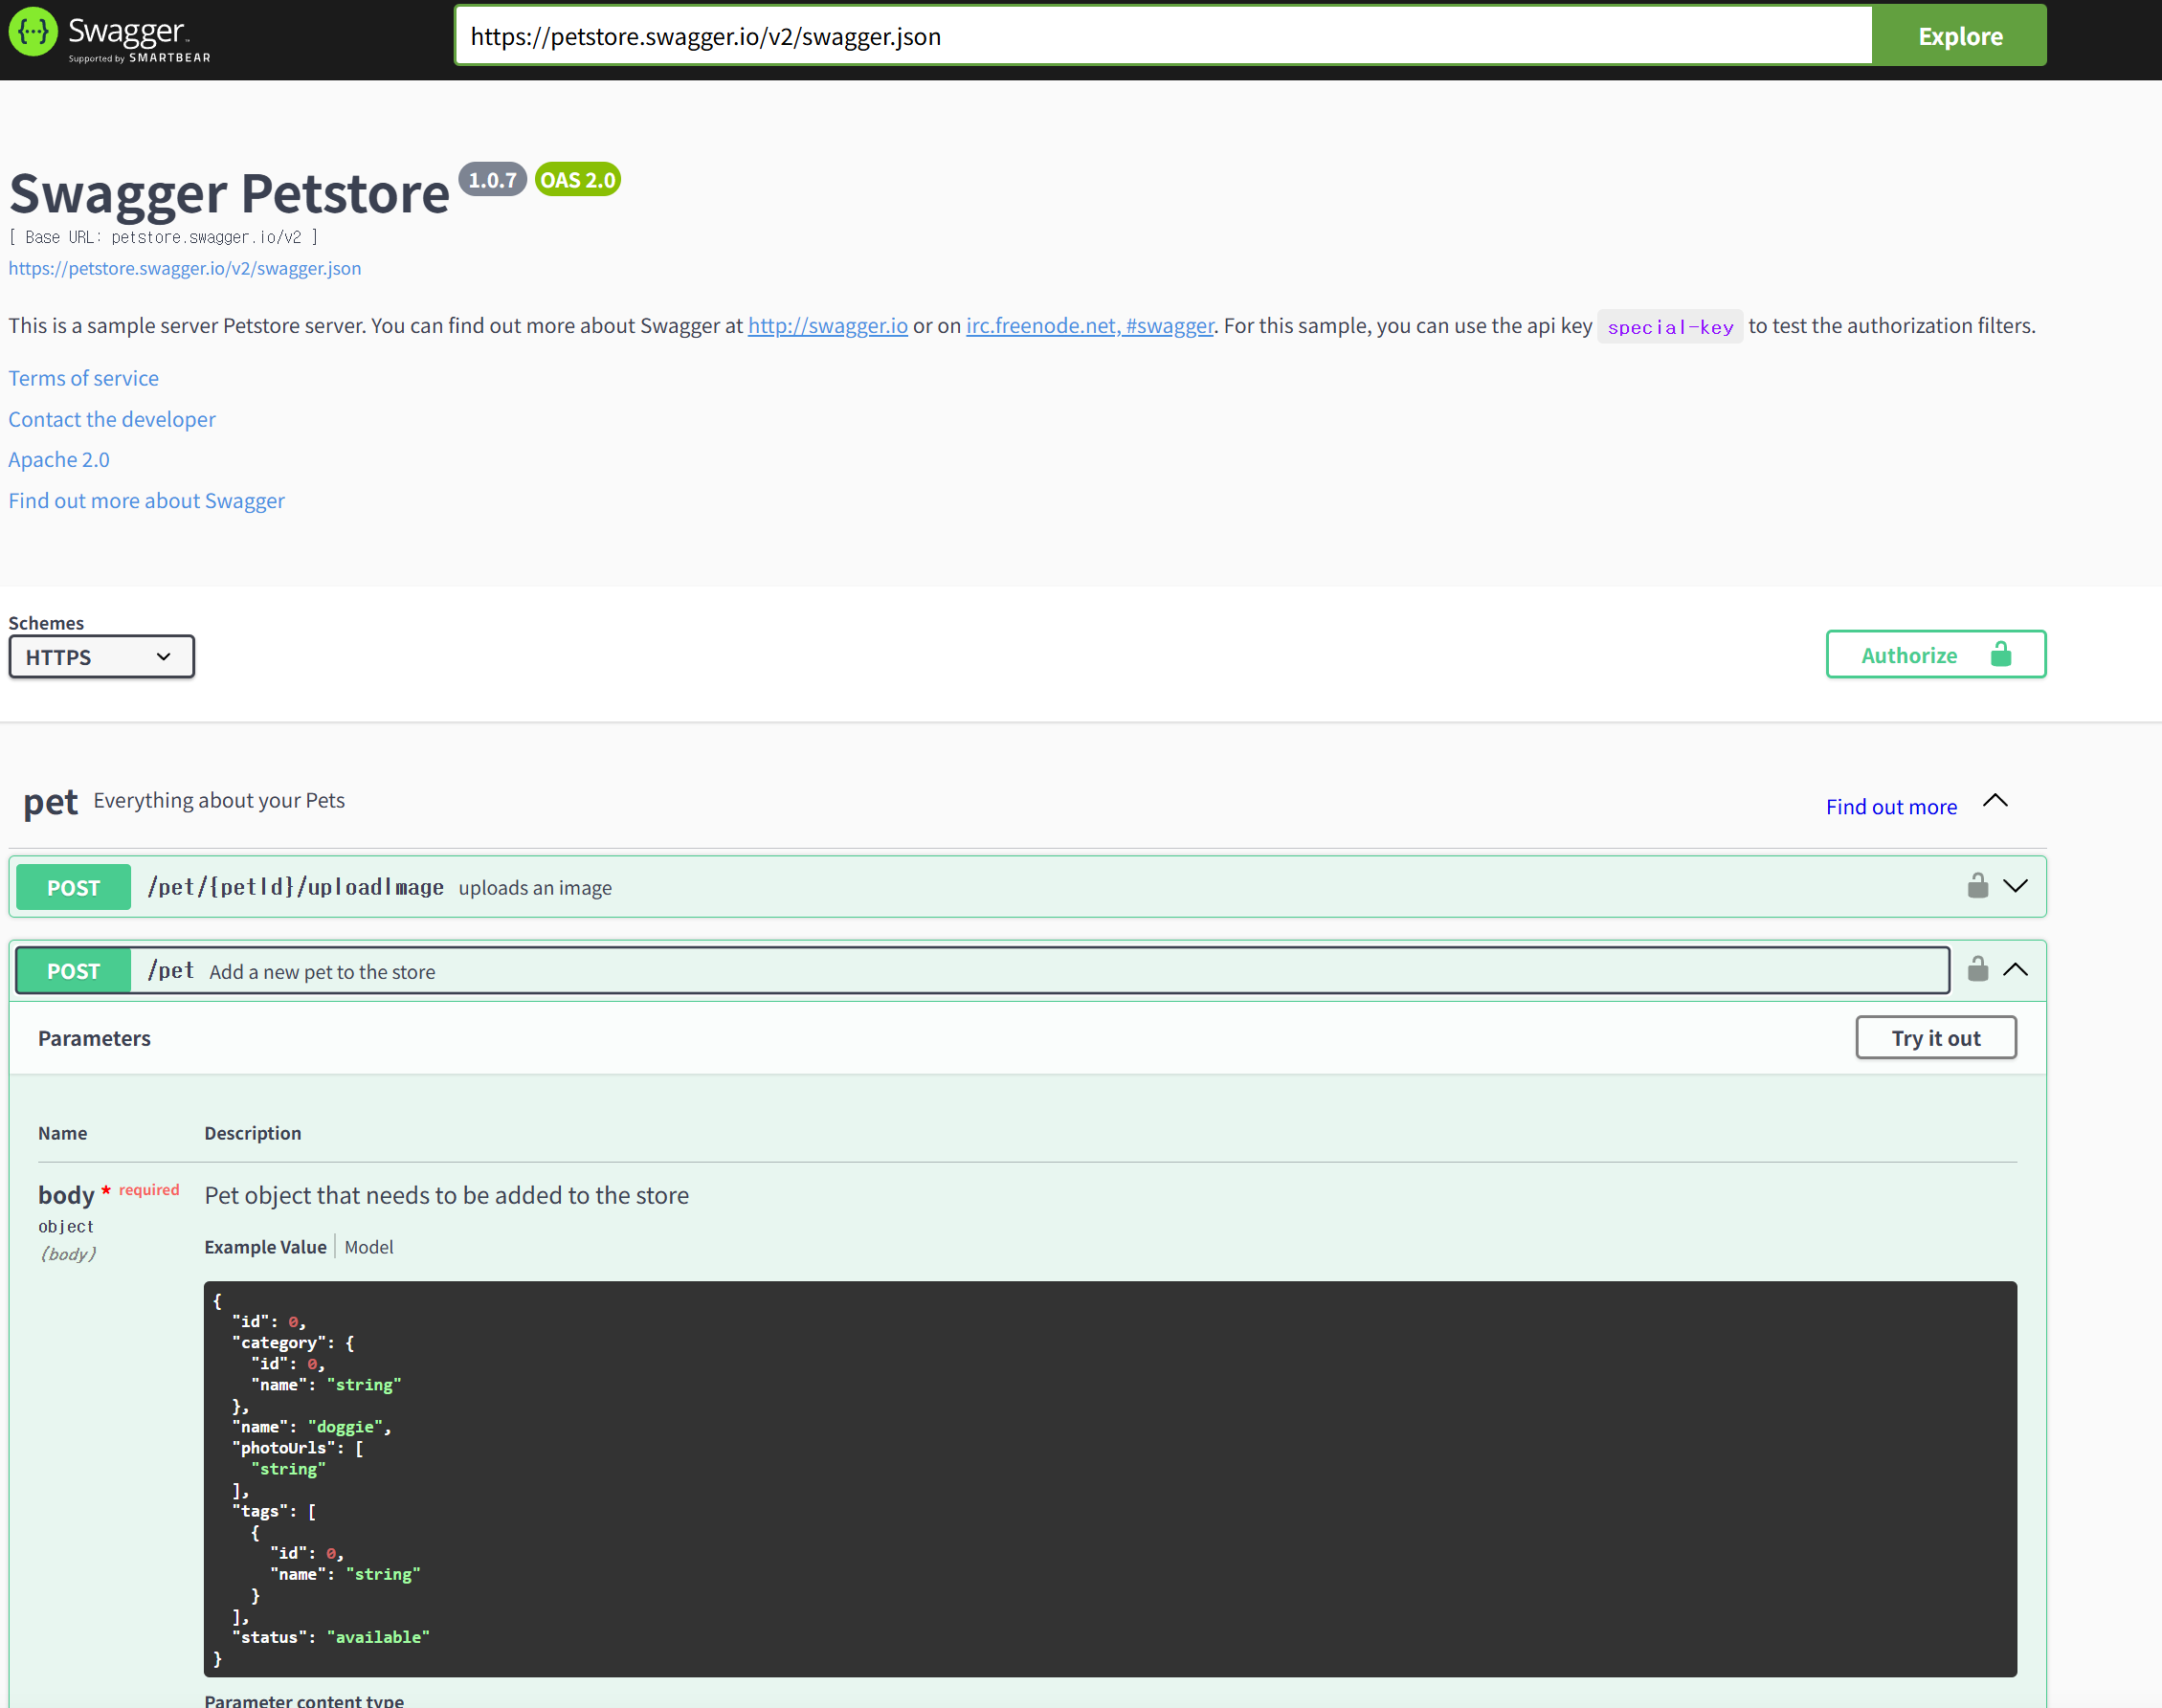Expand the uploadImage endpoint chevron

(2015, 886)
